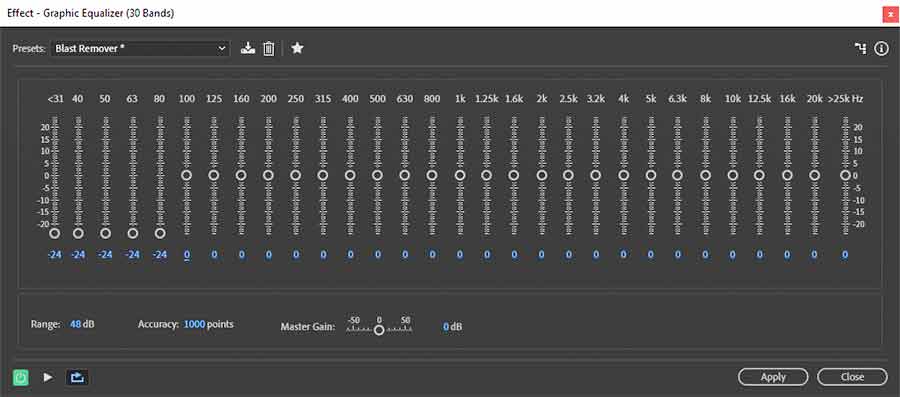Click the -24 value under 63 band
900x397 pixels.
[x=133, y=255]
